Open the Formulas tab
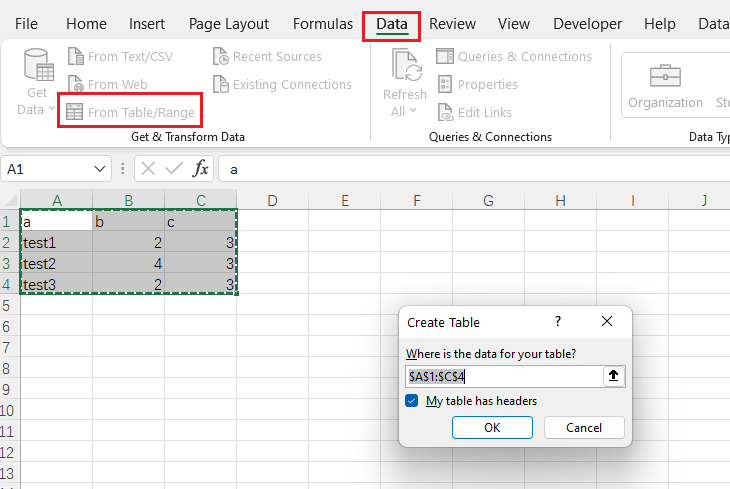Screen dimensions: 730x489 323,24
